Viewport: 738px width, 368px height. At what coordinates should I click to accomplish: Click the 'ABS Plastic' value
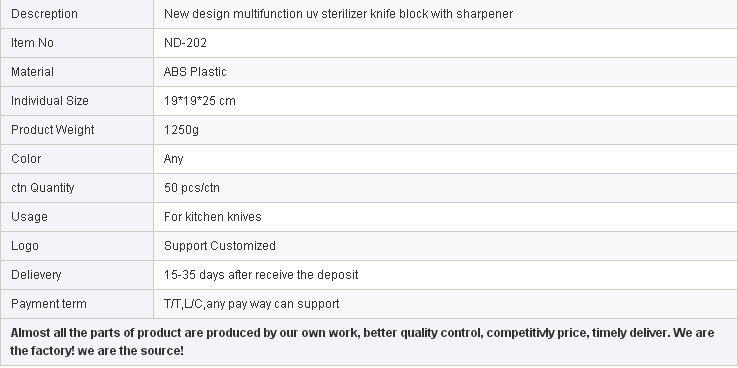coord(195,72)
